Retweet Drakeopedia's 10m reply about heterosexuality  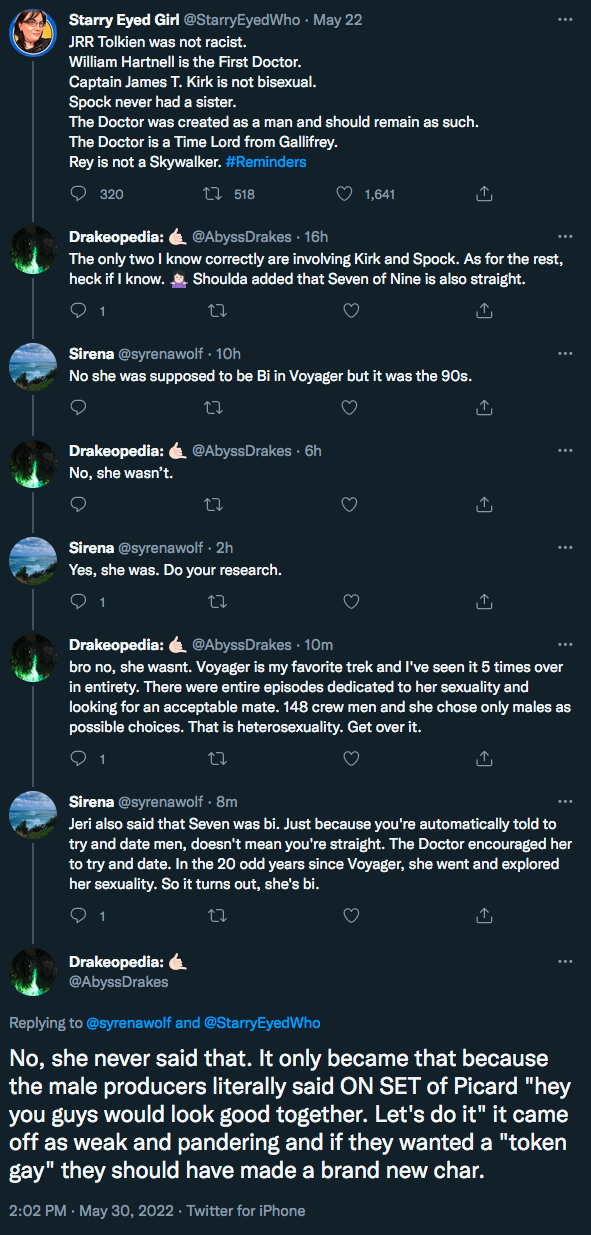click(x=212, y=759)
